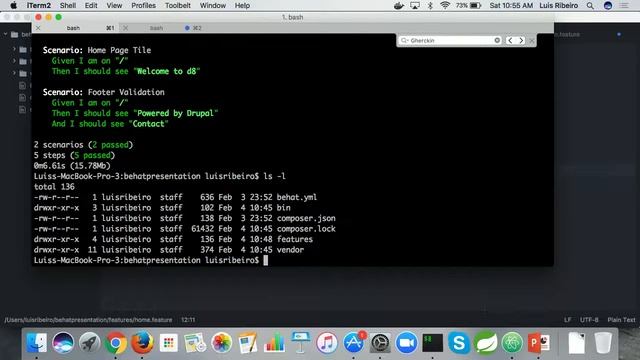640x360 pixels.
Task: Open System Preferences from the Dock
Action: pos(380,343)
